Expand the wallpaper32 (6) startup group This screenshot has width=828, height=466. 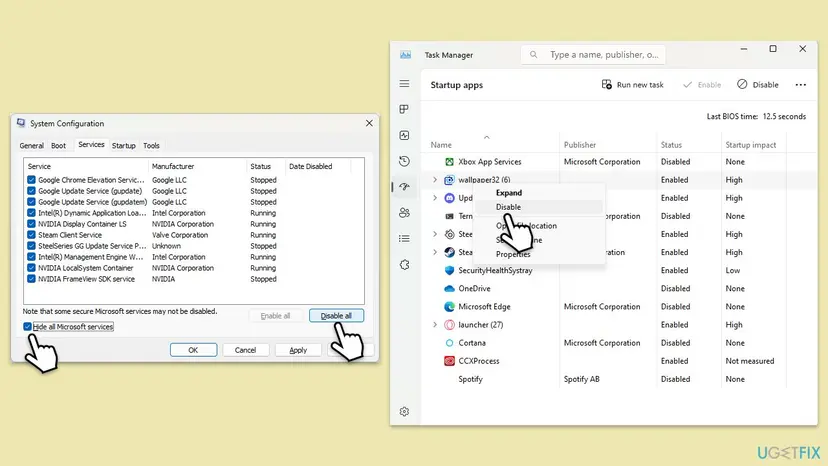point(435,180)
